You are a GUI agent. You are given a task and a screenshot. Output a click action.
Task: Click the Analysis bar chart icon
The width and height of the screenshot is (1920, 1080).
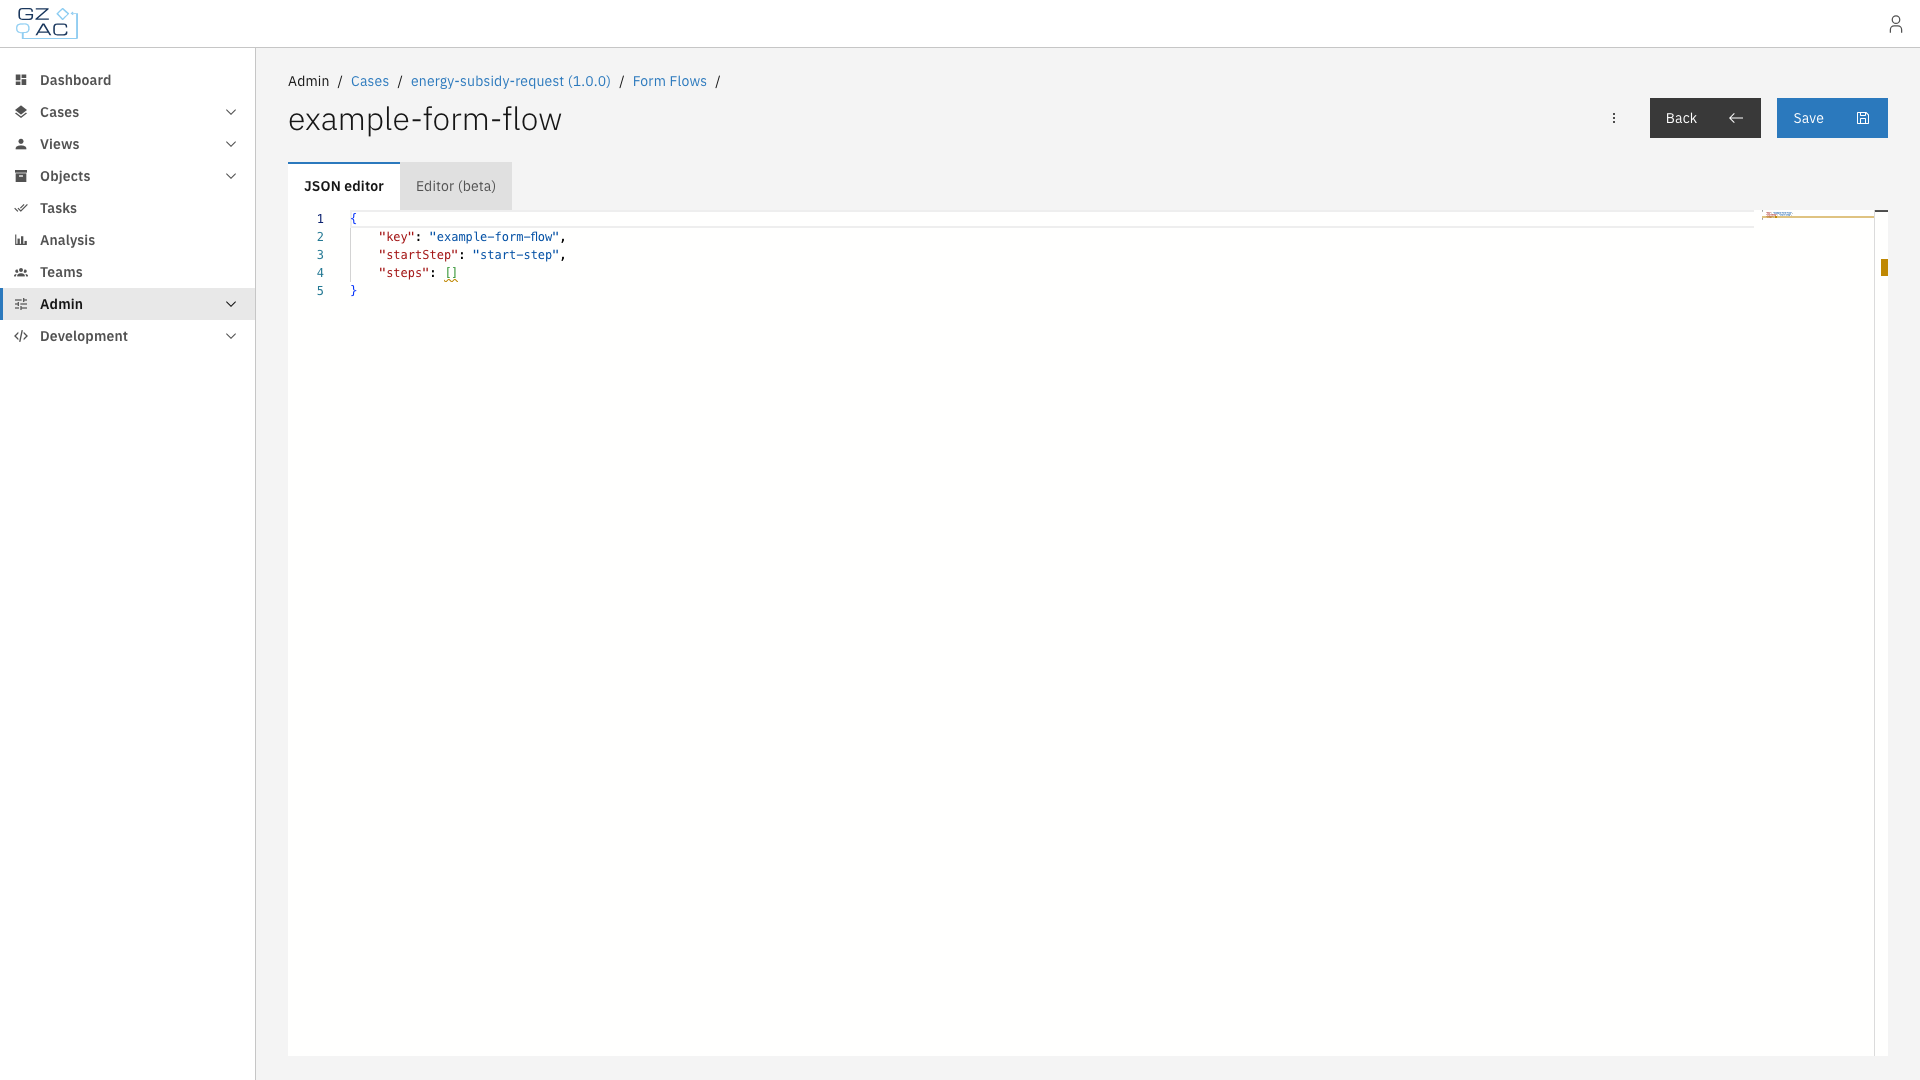(x=21, y=240)
